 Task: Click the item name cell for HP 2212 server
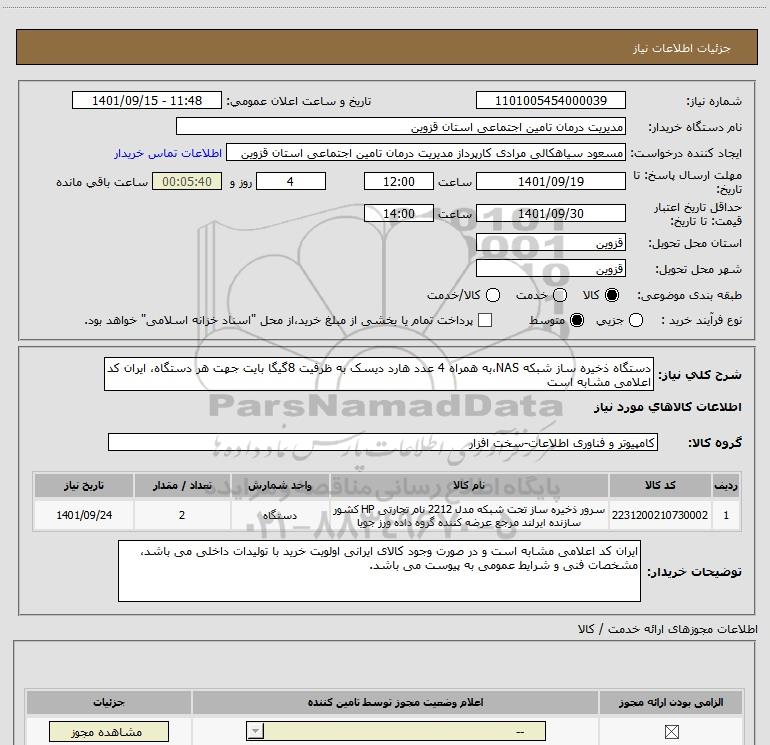[x=469, y=516]
